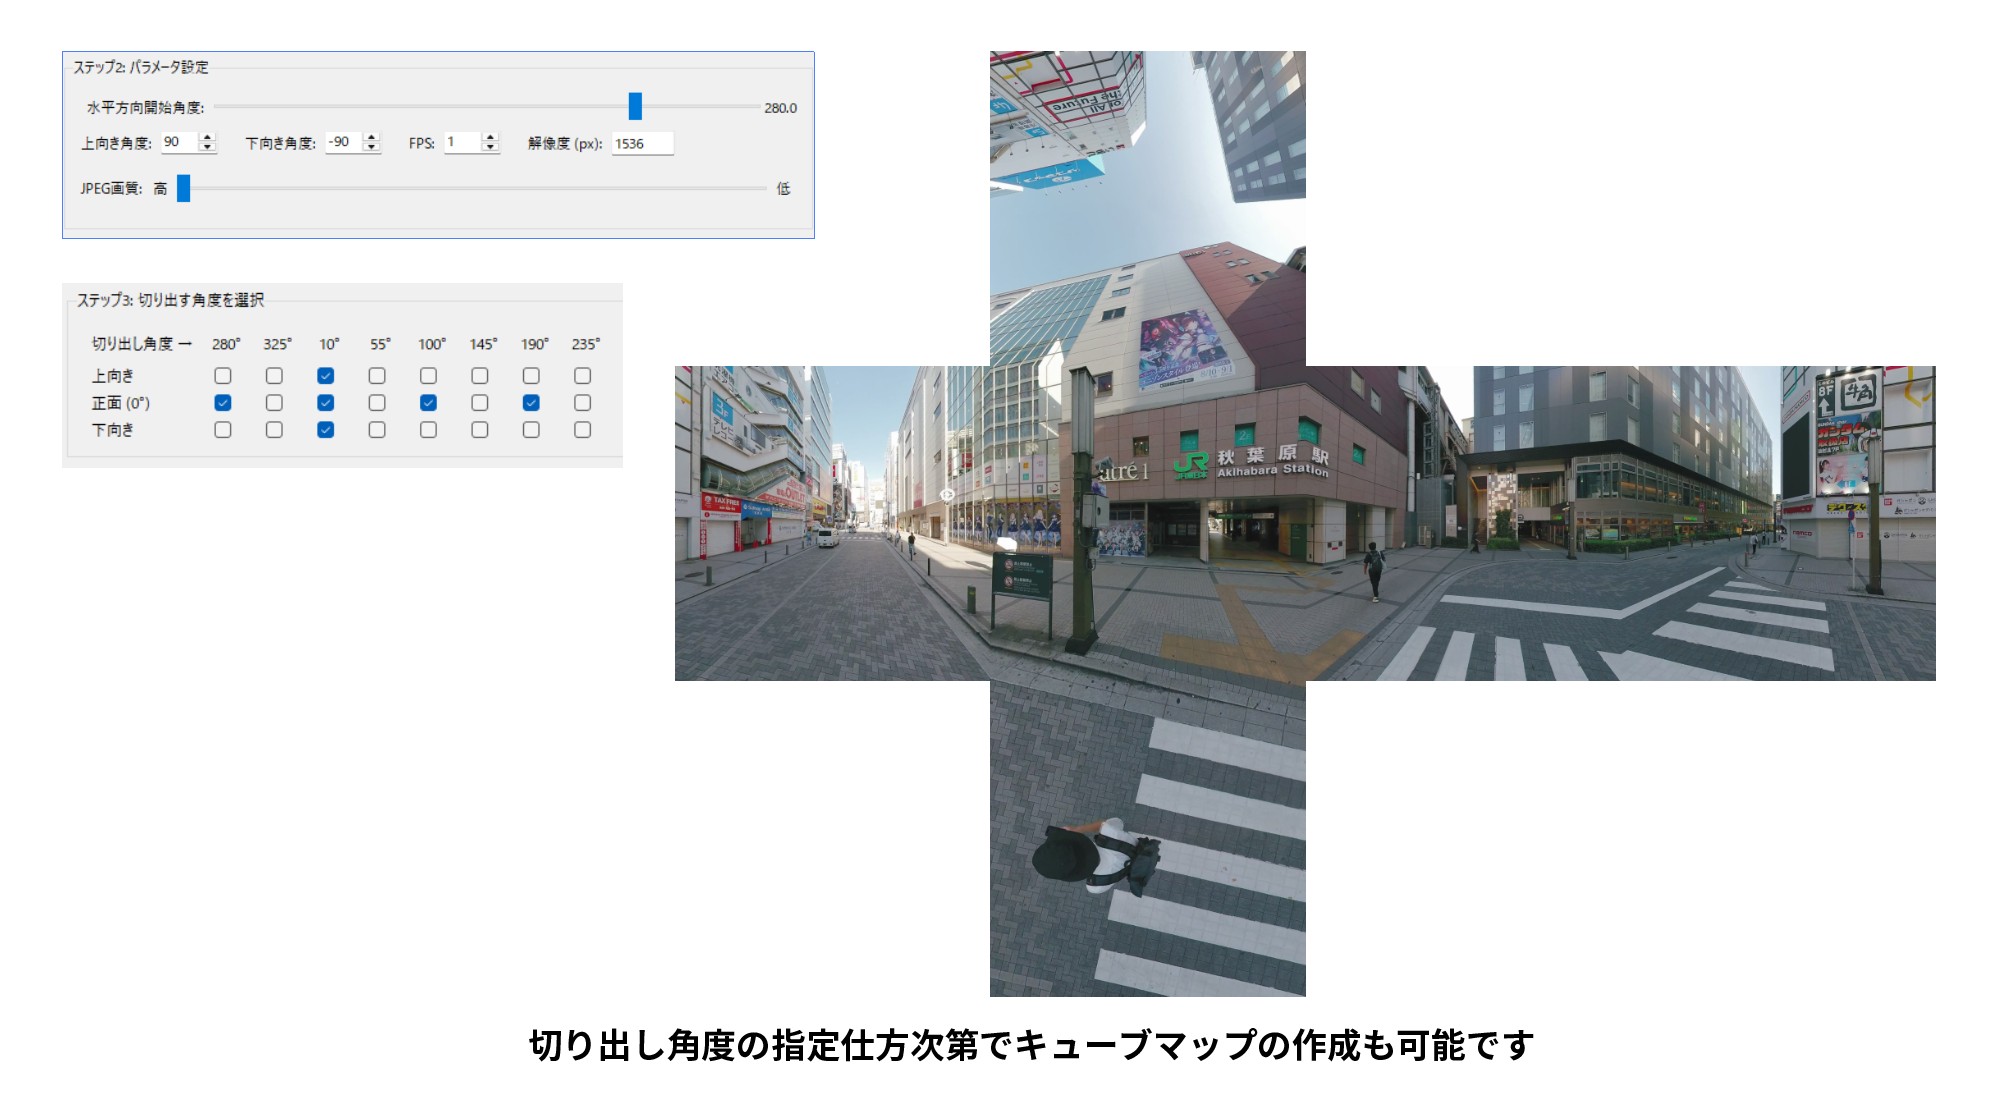2012x1105 pixels.
Task: Click the 上向き角度 value field
Action: [180, 142]
